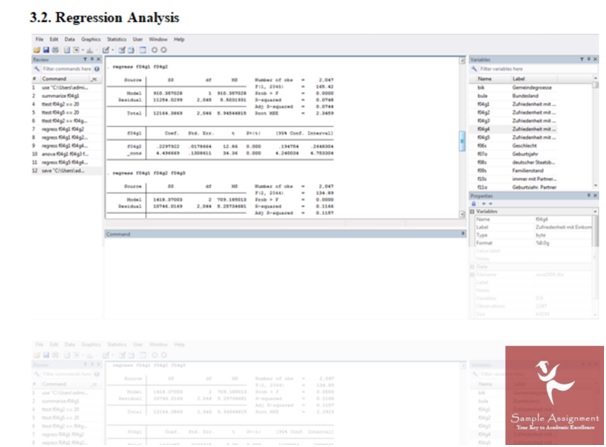Image resolution: width=606 pixels, height=447 pixels.
Task: Click the Review panel filter funnel icon
Action: (85, 59)
